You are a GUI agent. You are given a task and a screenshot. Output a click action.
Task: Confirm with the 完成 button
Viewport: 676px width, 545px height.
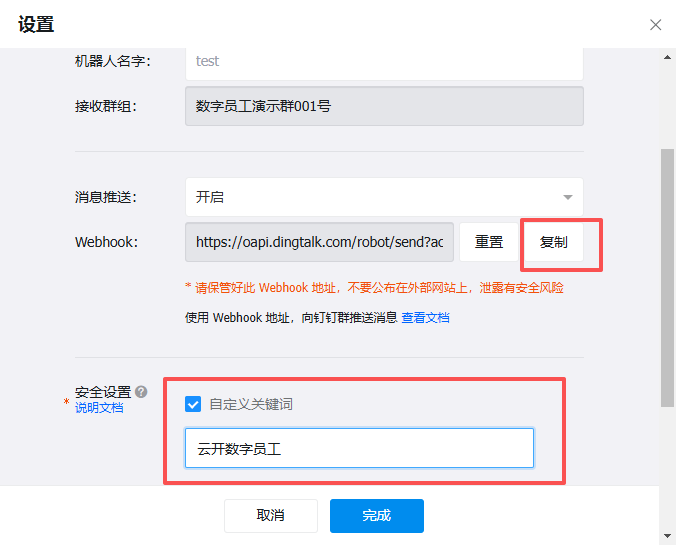click(x=377, y=516)
